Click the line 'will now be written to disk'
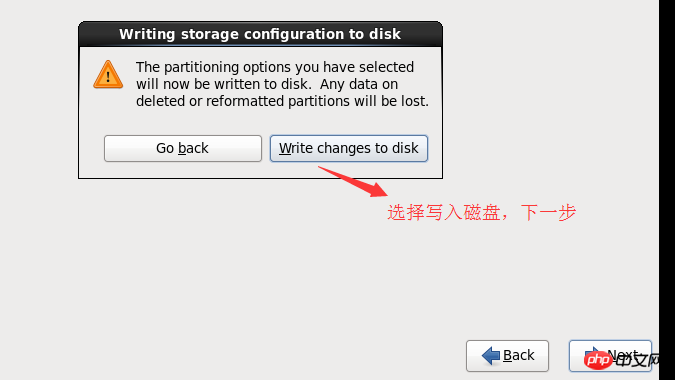The width and height of the screenshot is (675, 380). click(x=223, y=84)
